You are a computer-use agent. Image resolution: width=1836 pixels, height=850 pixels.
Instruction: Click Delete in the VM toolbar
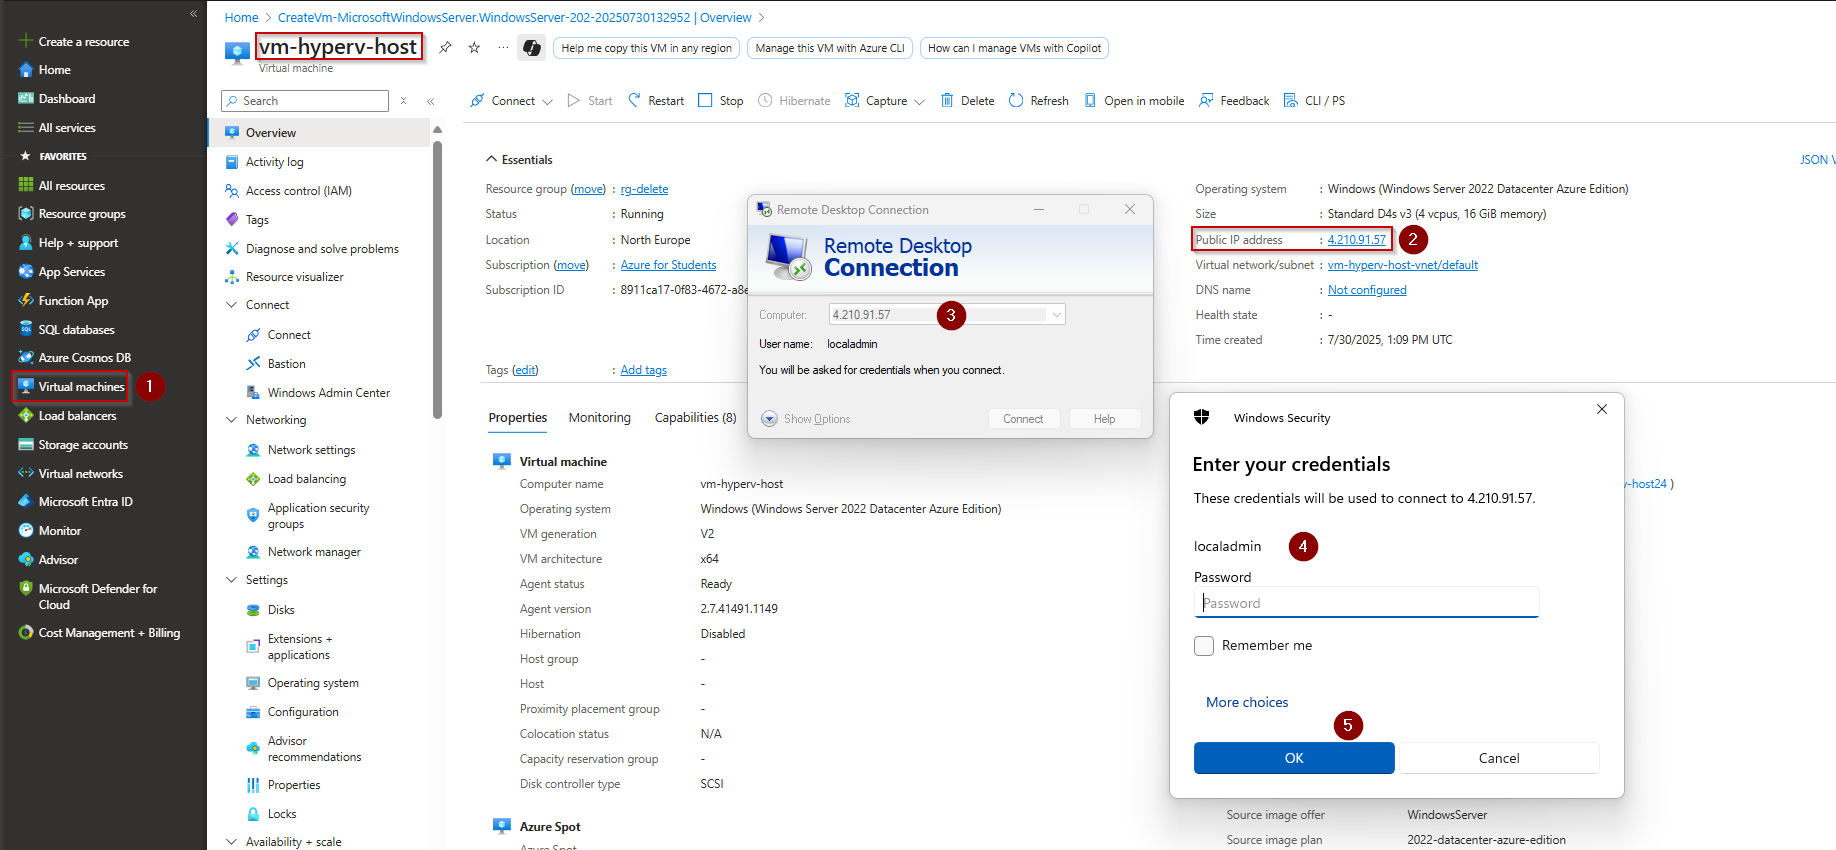967,101
